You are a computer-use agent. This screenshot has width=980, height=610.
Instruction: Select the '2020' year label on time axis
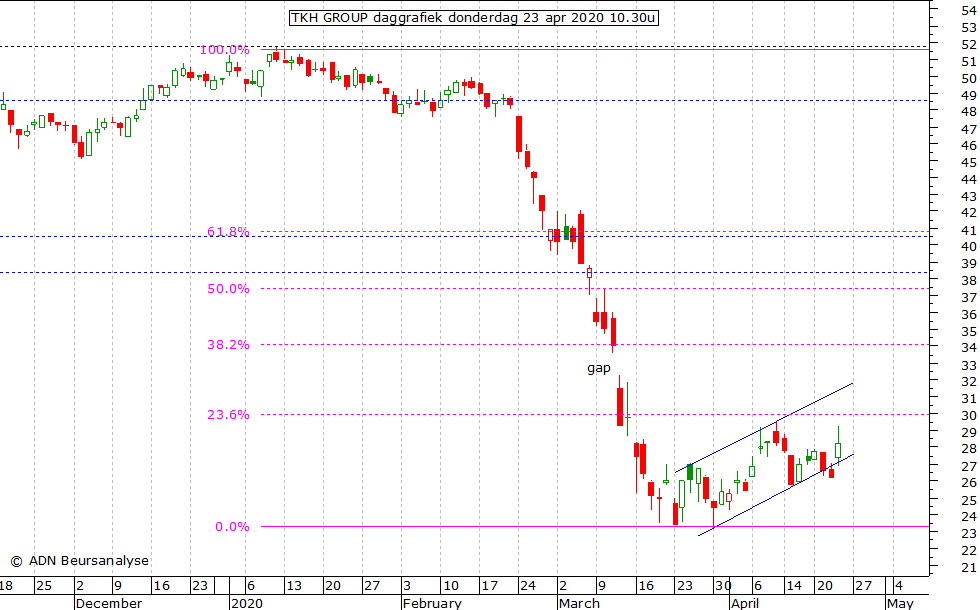[247, 603]
